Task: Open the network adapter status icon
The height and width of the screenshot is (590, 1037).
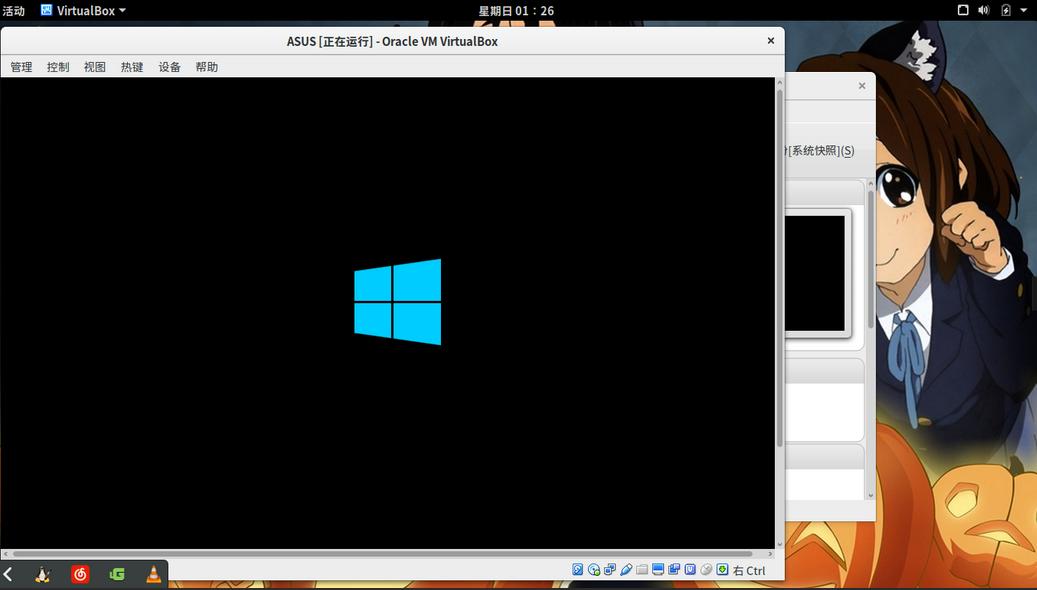Action: click(x=610, y=569)
